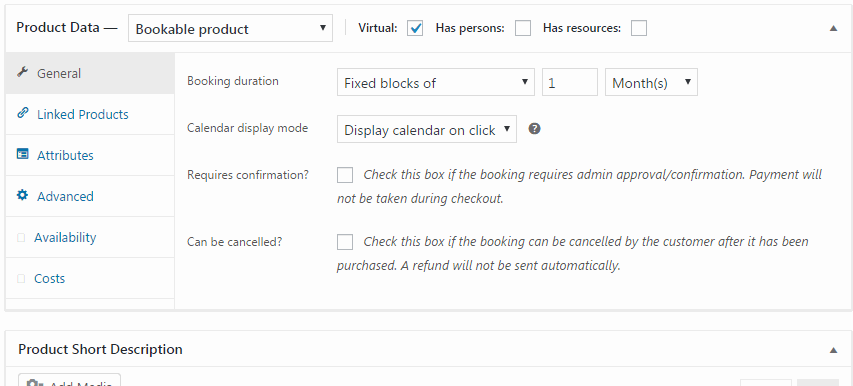This screenshot has width=853, height=386.
Task: Open the Advanced tab
Action: coord(90,196)
